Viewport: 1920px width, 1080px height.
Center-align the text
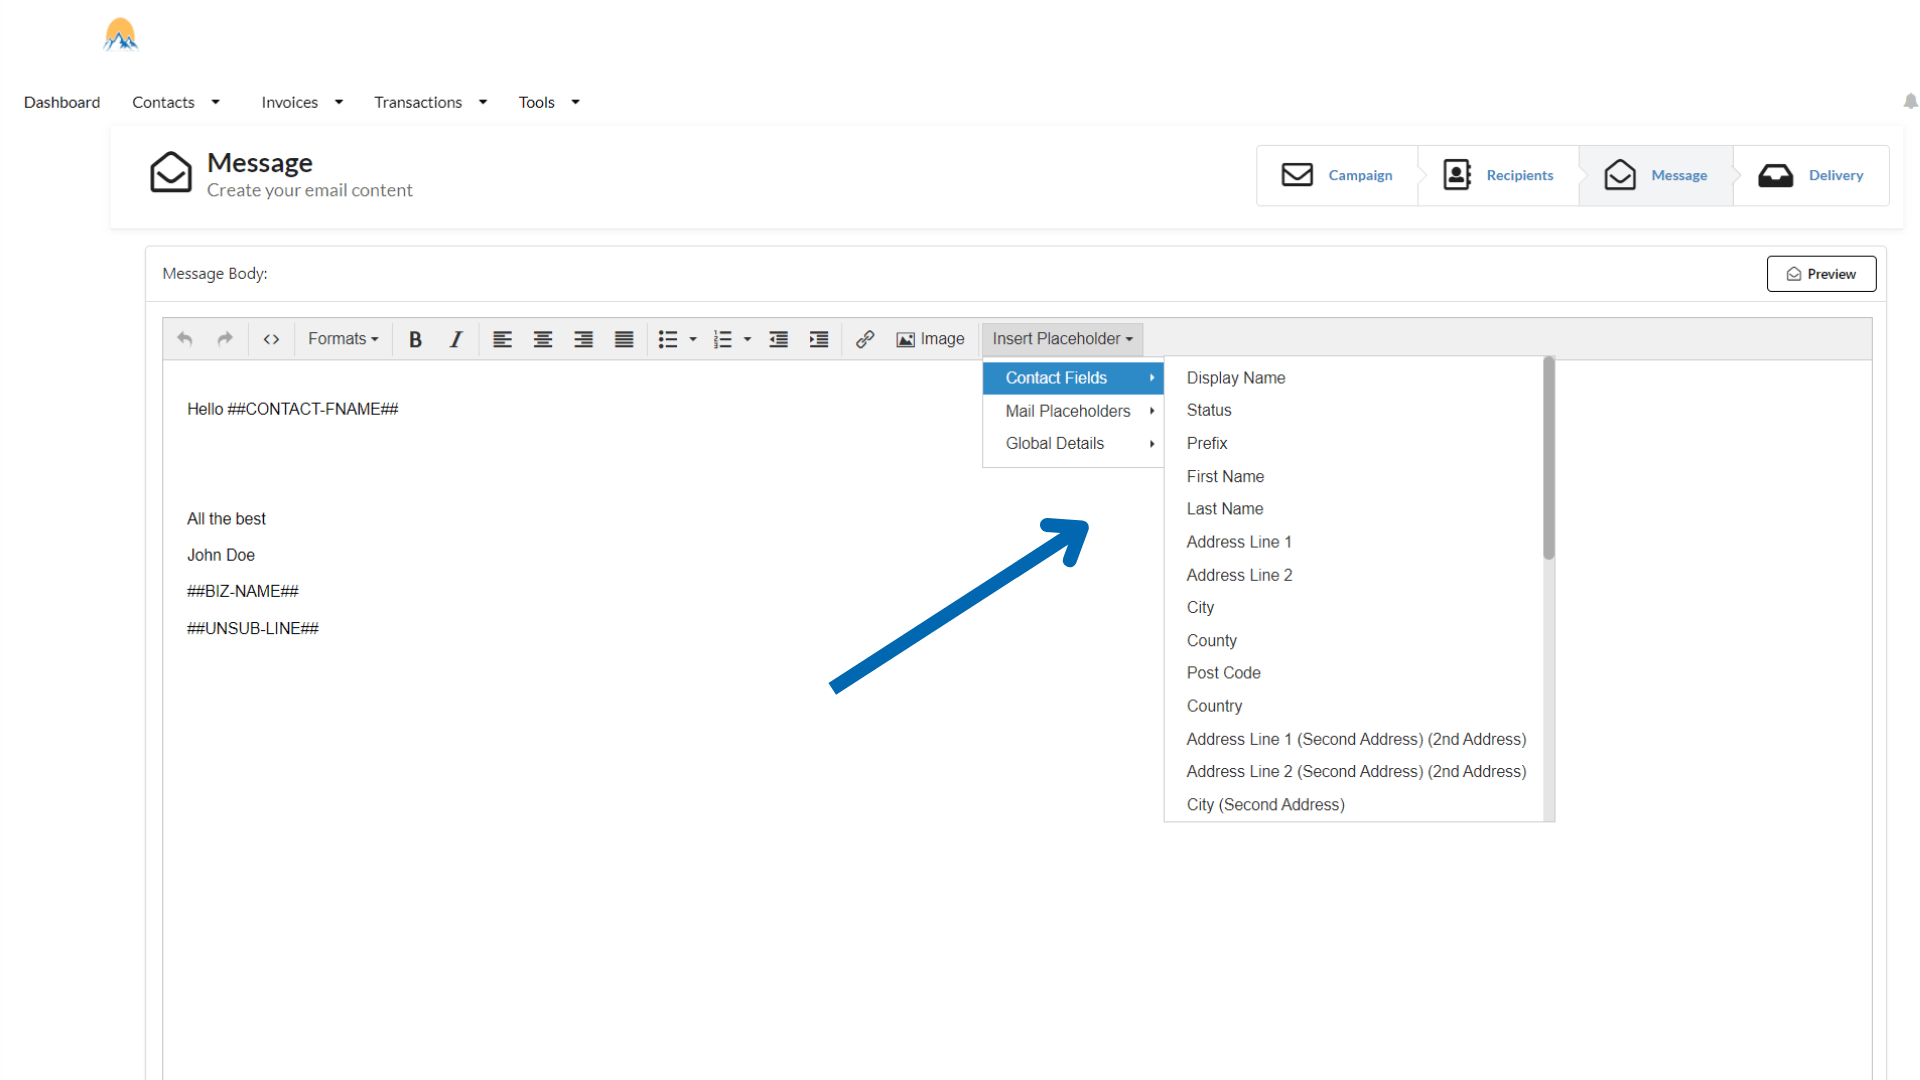[x=543, y=339]
